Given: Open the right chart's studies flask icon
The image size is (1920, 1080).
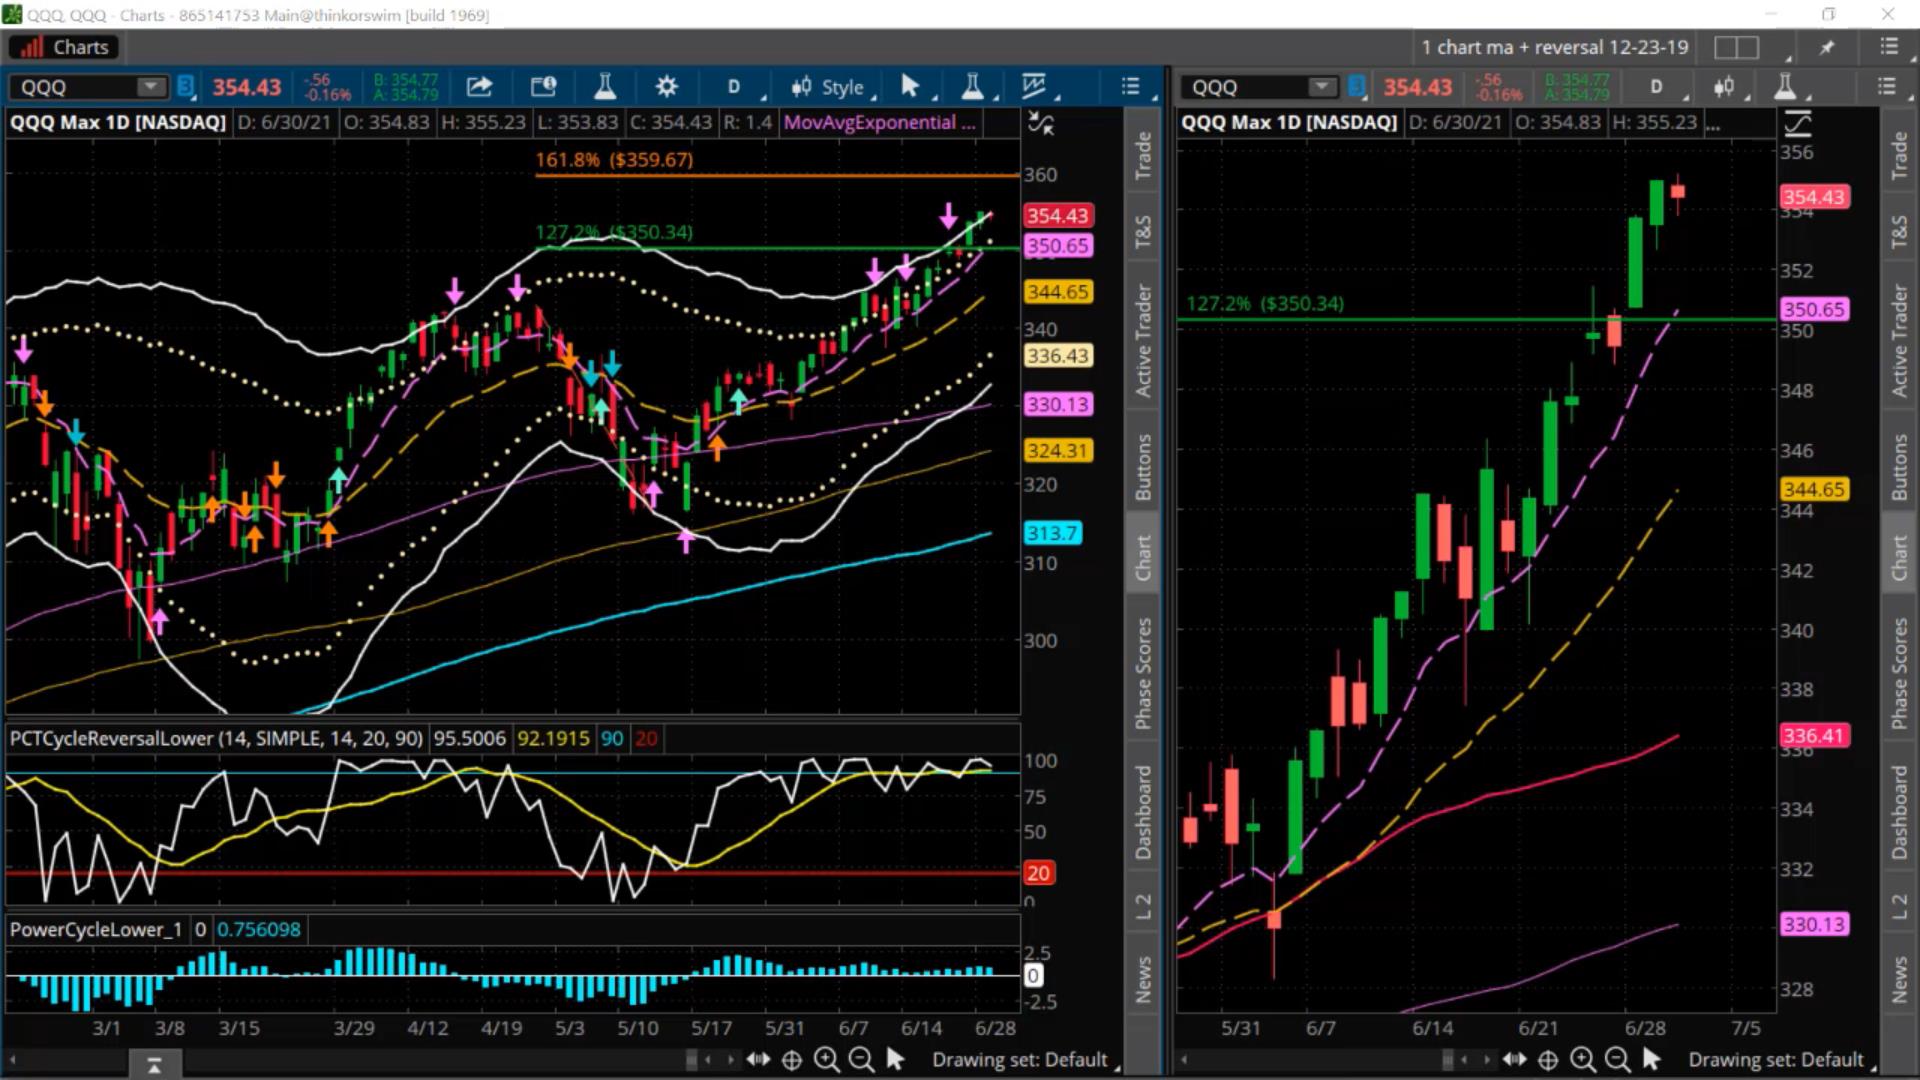Looking at the screenshot, I should click(x=1785, y=87).
